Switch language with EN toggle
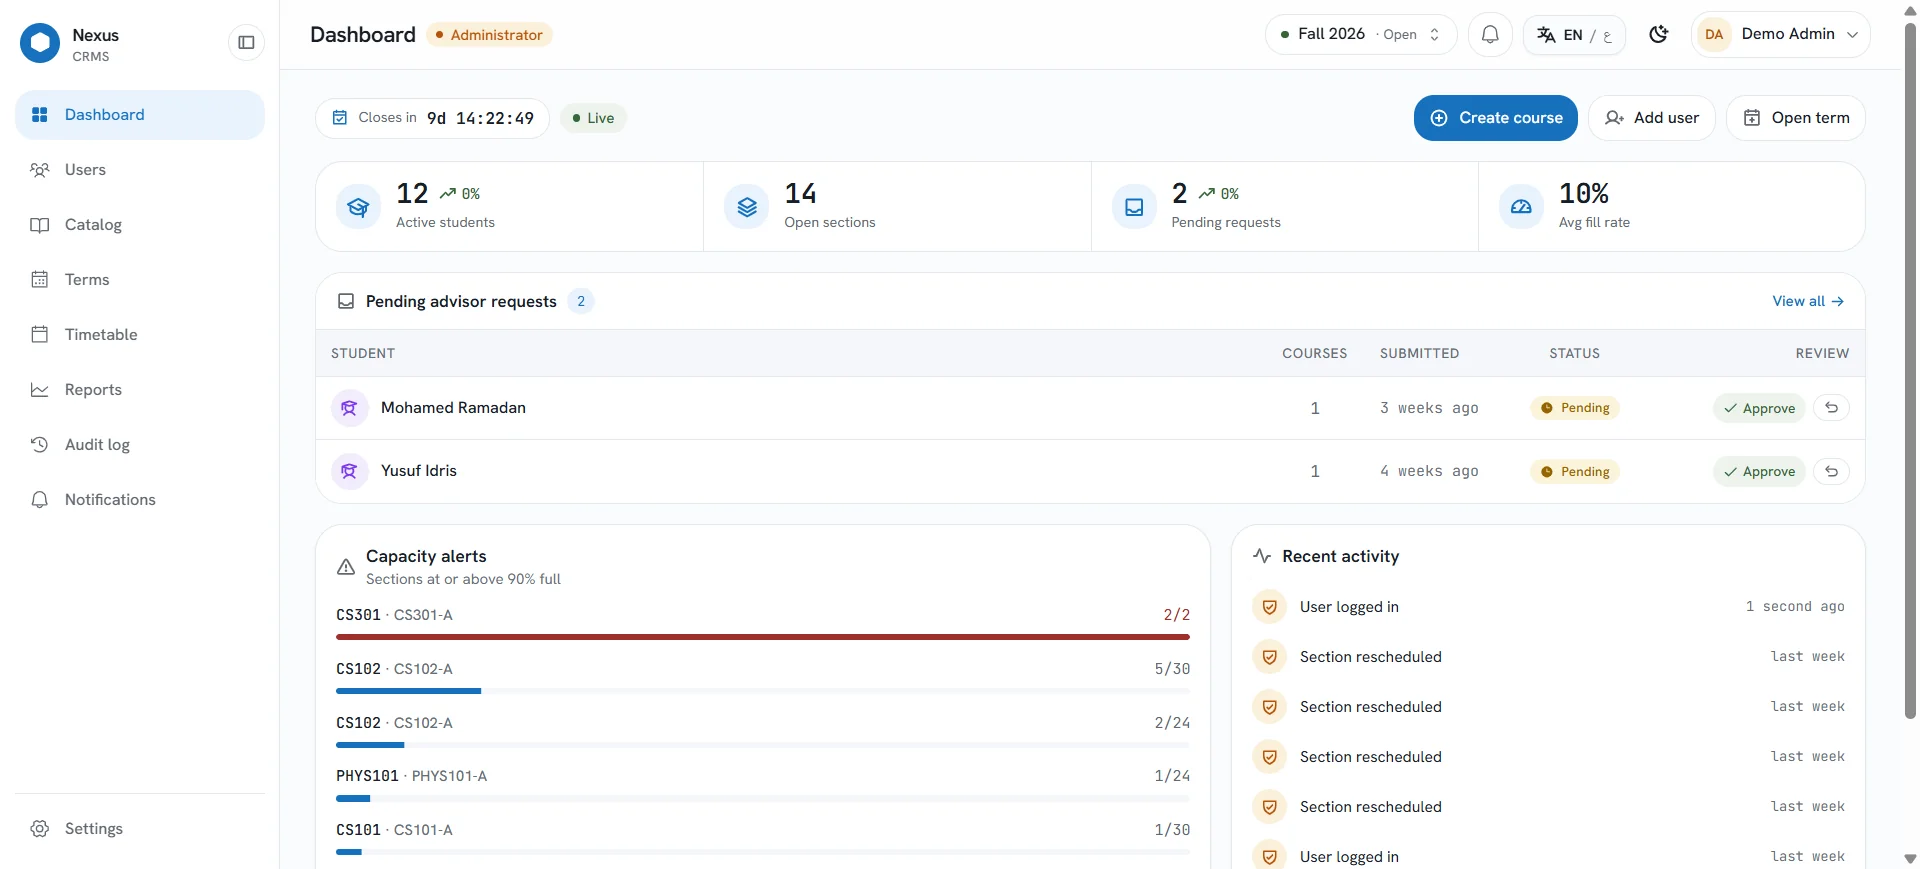Viewport: 1920px width, 869px height. pos(1574,35)
